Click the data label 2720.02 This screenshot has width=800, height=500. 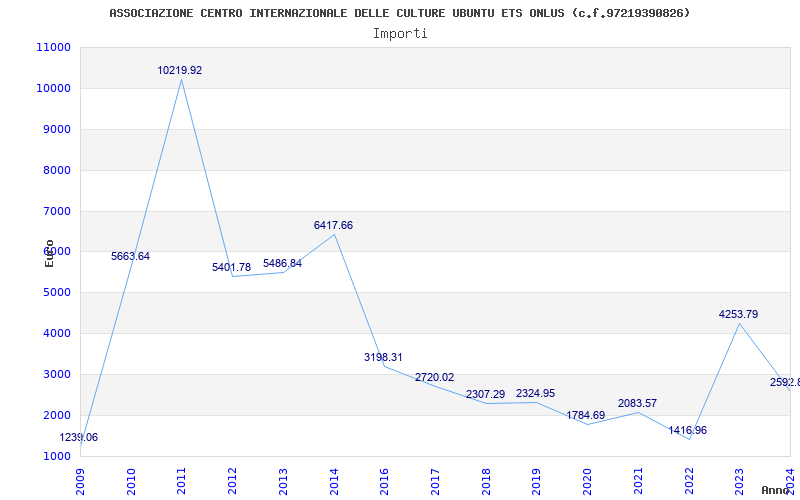(x=434, y=377)
